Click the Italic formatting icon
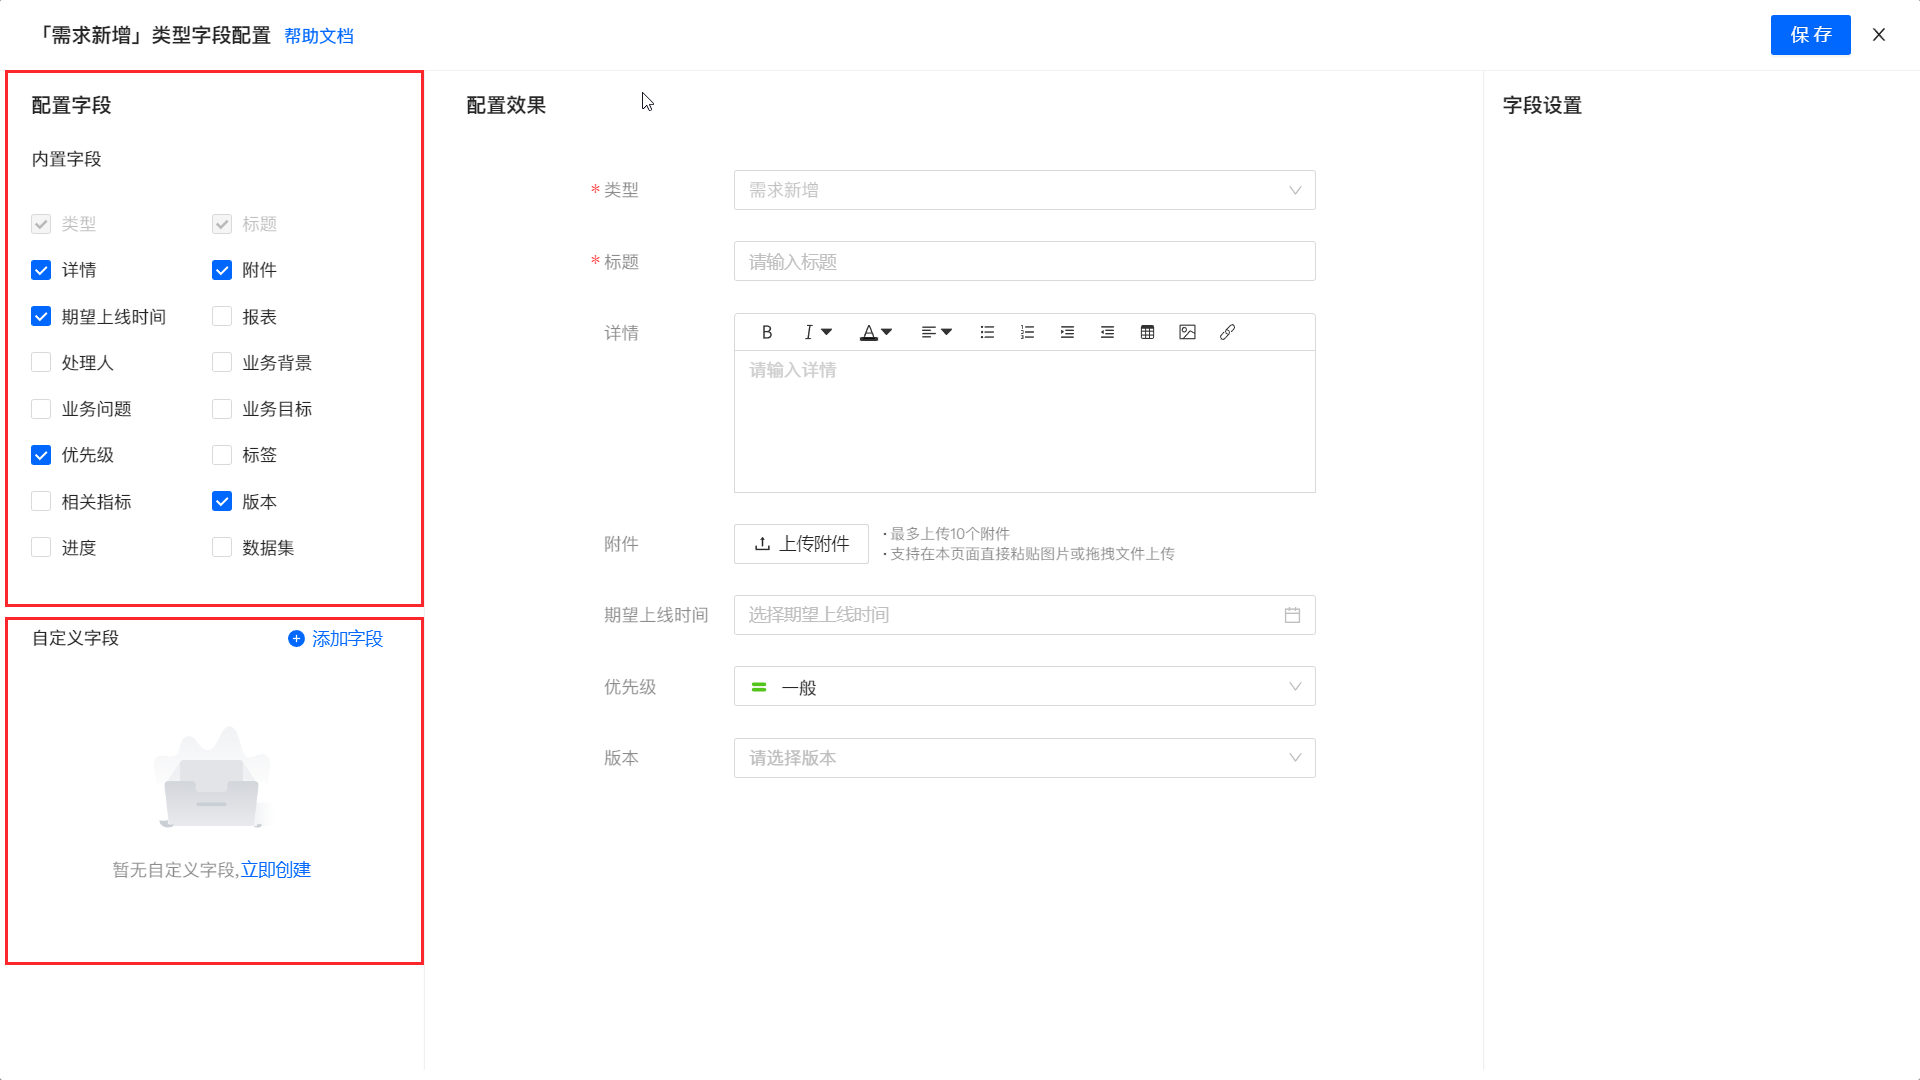Screen dimensions: 1920x1080 click(x=808, y=332)
